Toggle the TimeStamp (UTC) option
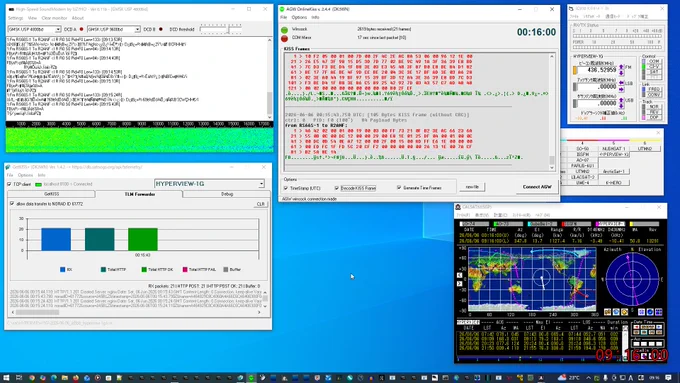Viewport: 680px width, 383px height. (x=286, y=188)
